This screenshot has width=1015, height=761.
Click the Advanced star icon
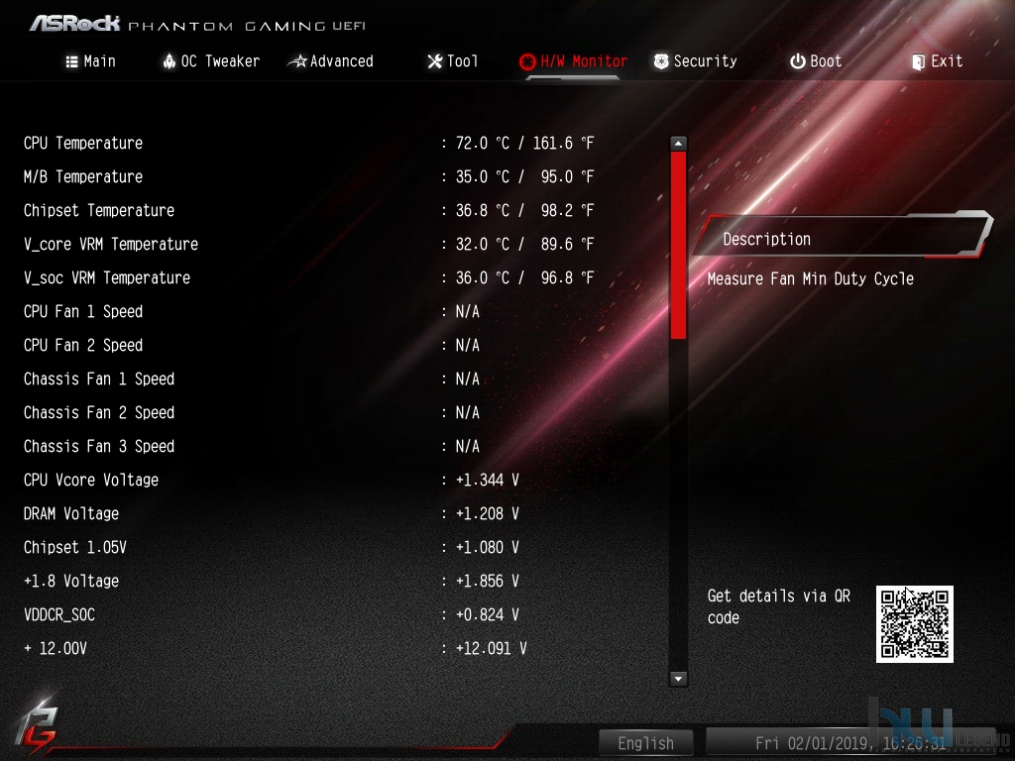[297, 61]
